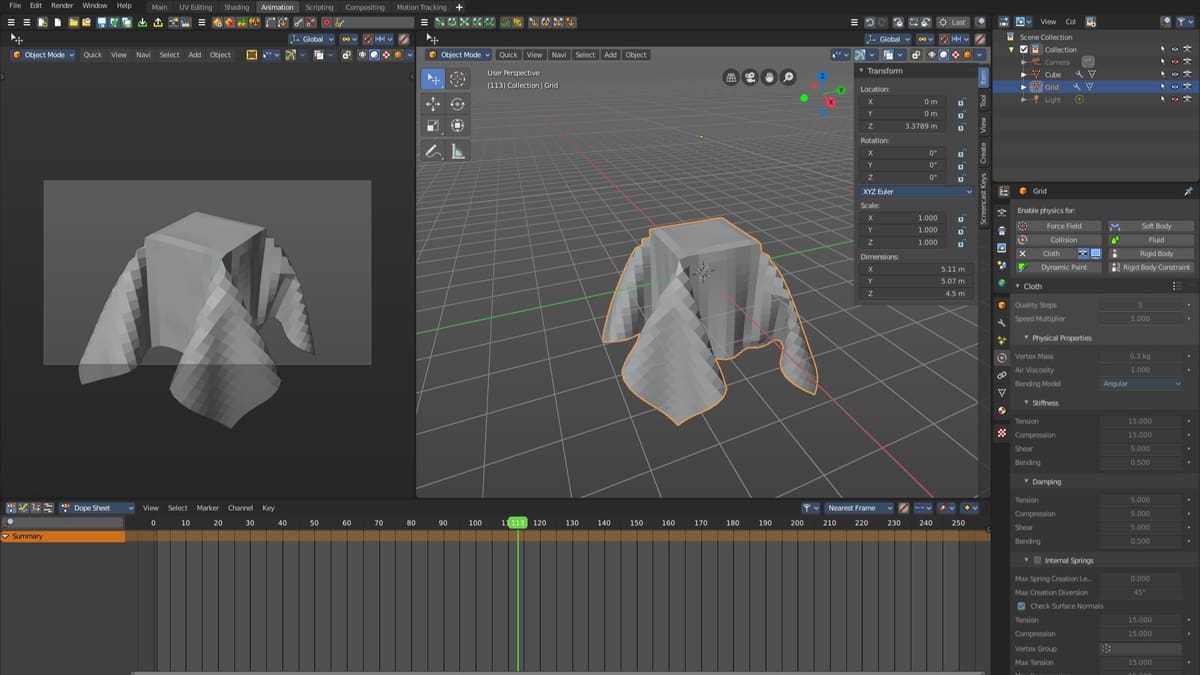1200x675 pixels.
Task: Open the Object Data triangle properties tab
Action: click(x=1001, y=392)
